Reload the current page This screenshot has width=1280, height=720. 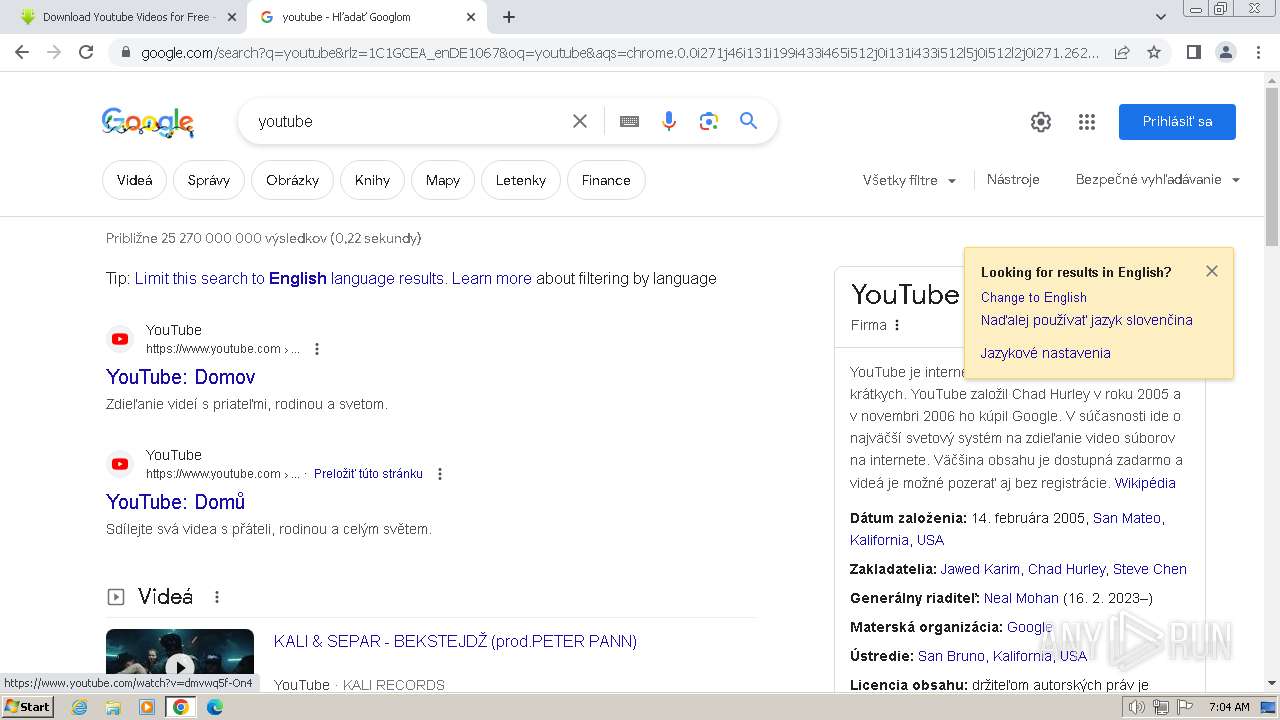(x=86, y=52)
